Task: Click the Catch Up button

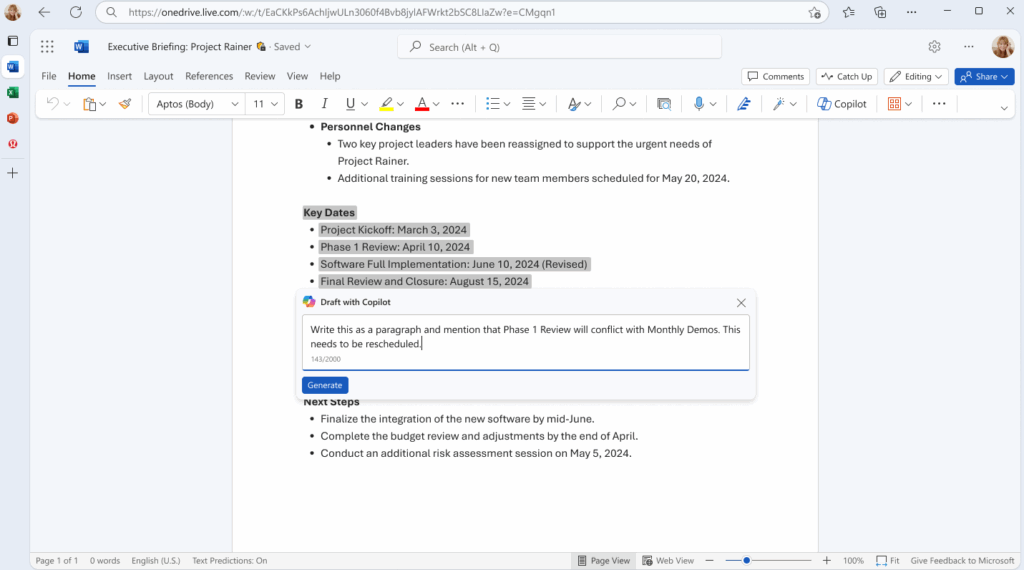Action: pyautogui.click(x=847, y=76)
